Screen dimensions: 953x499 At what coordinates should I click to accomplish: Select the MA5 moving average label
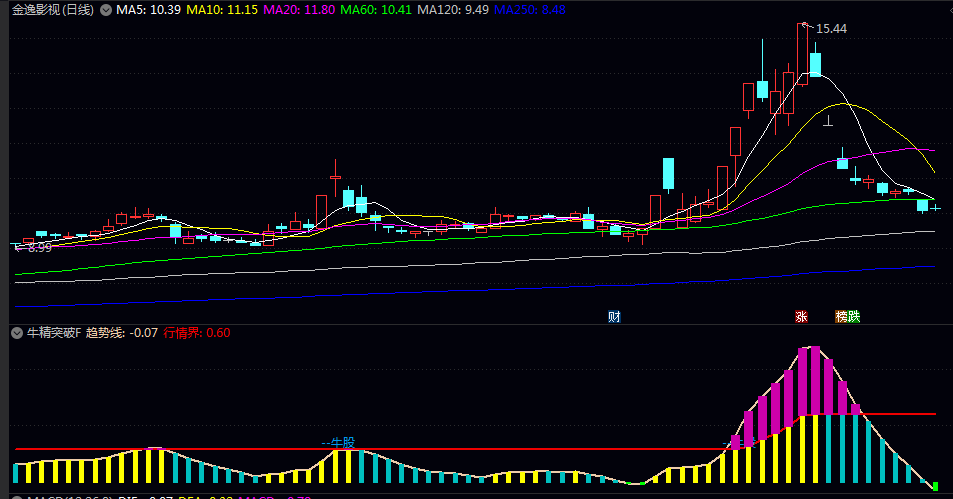pyautogui.click(x=148, y=10)
